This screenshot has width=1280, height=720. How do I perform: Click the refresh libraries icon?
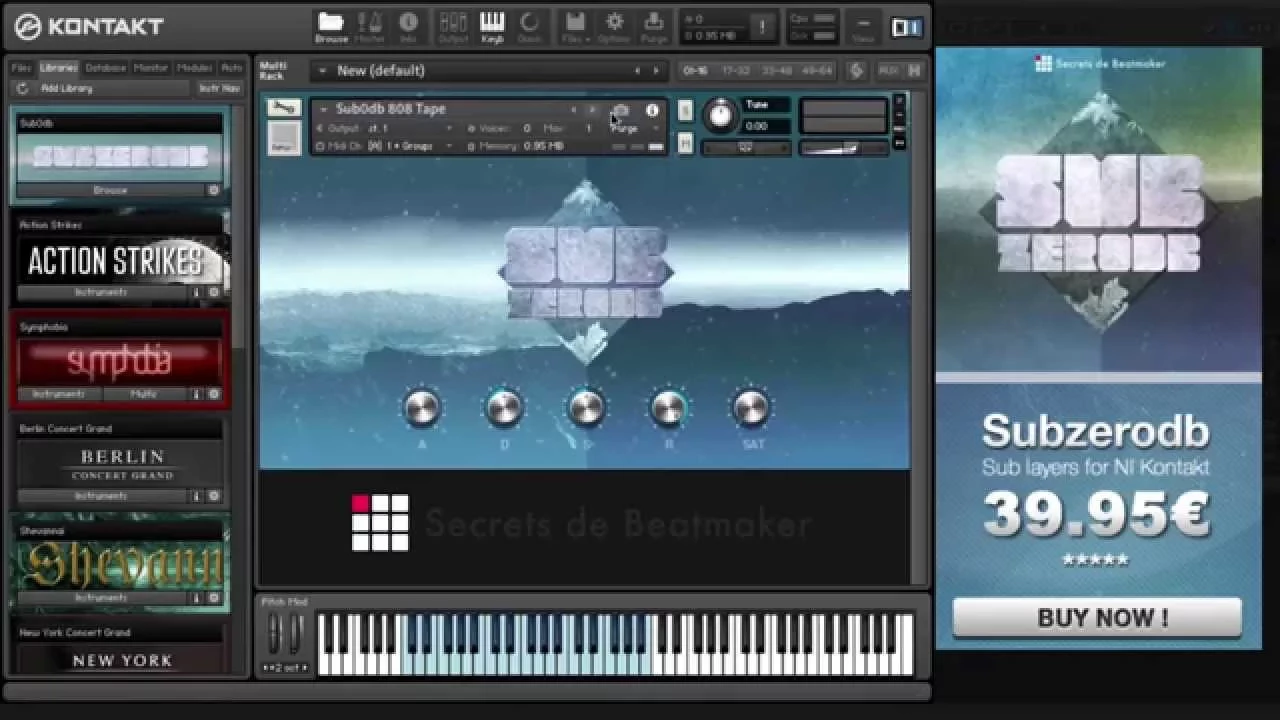[x=23, y=88]
